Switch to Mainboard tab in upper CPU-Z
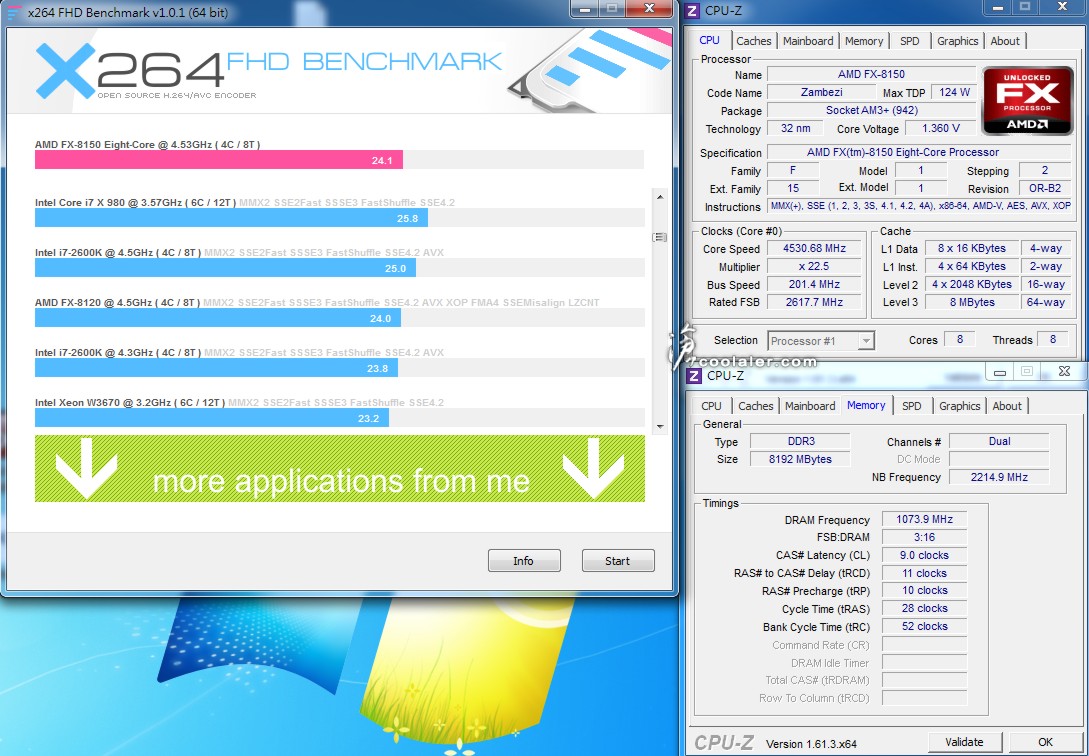 coord(808,41)
